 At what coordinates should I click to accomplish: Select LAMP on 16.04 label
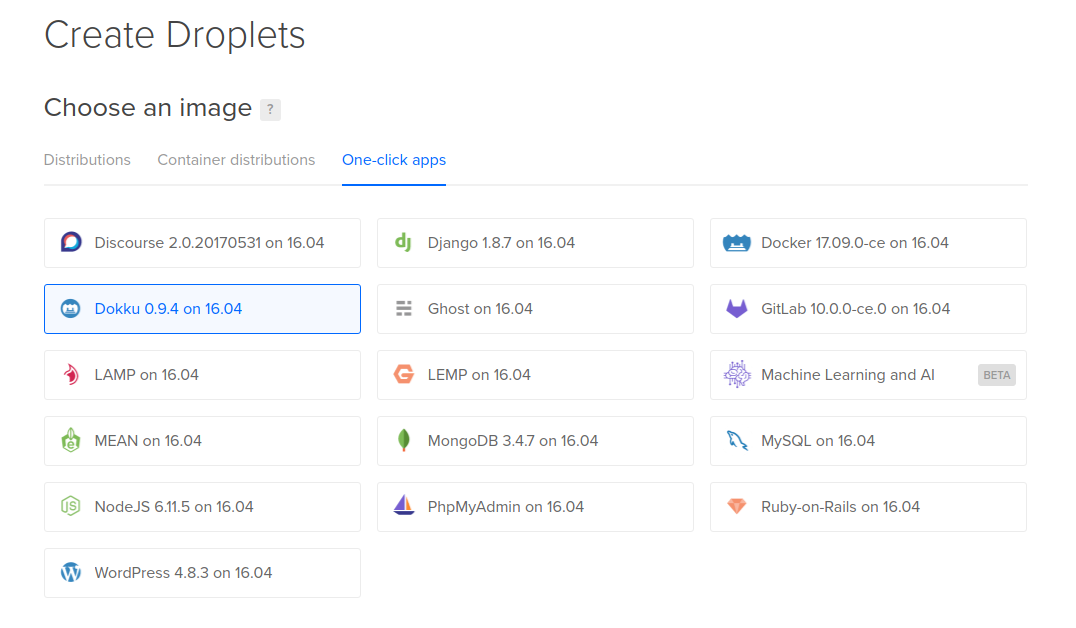coord(147,375)
